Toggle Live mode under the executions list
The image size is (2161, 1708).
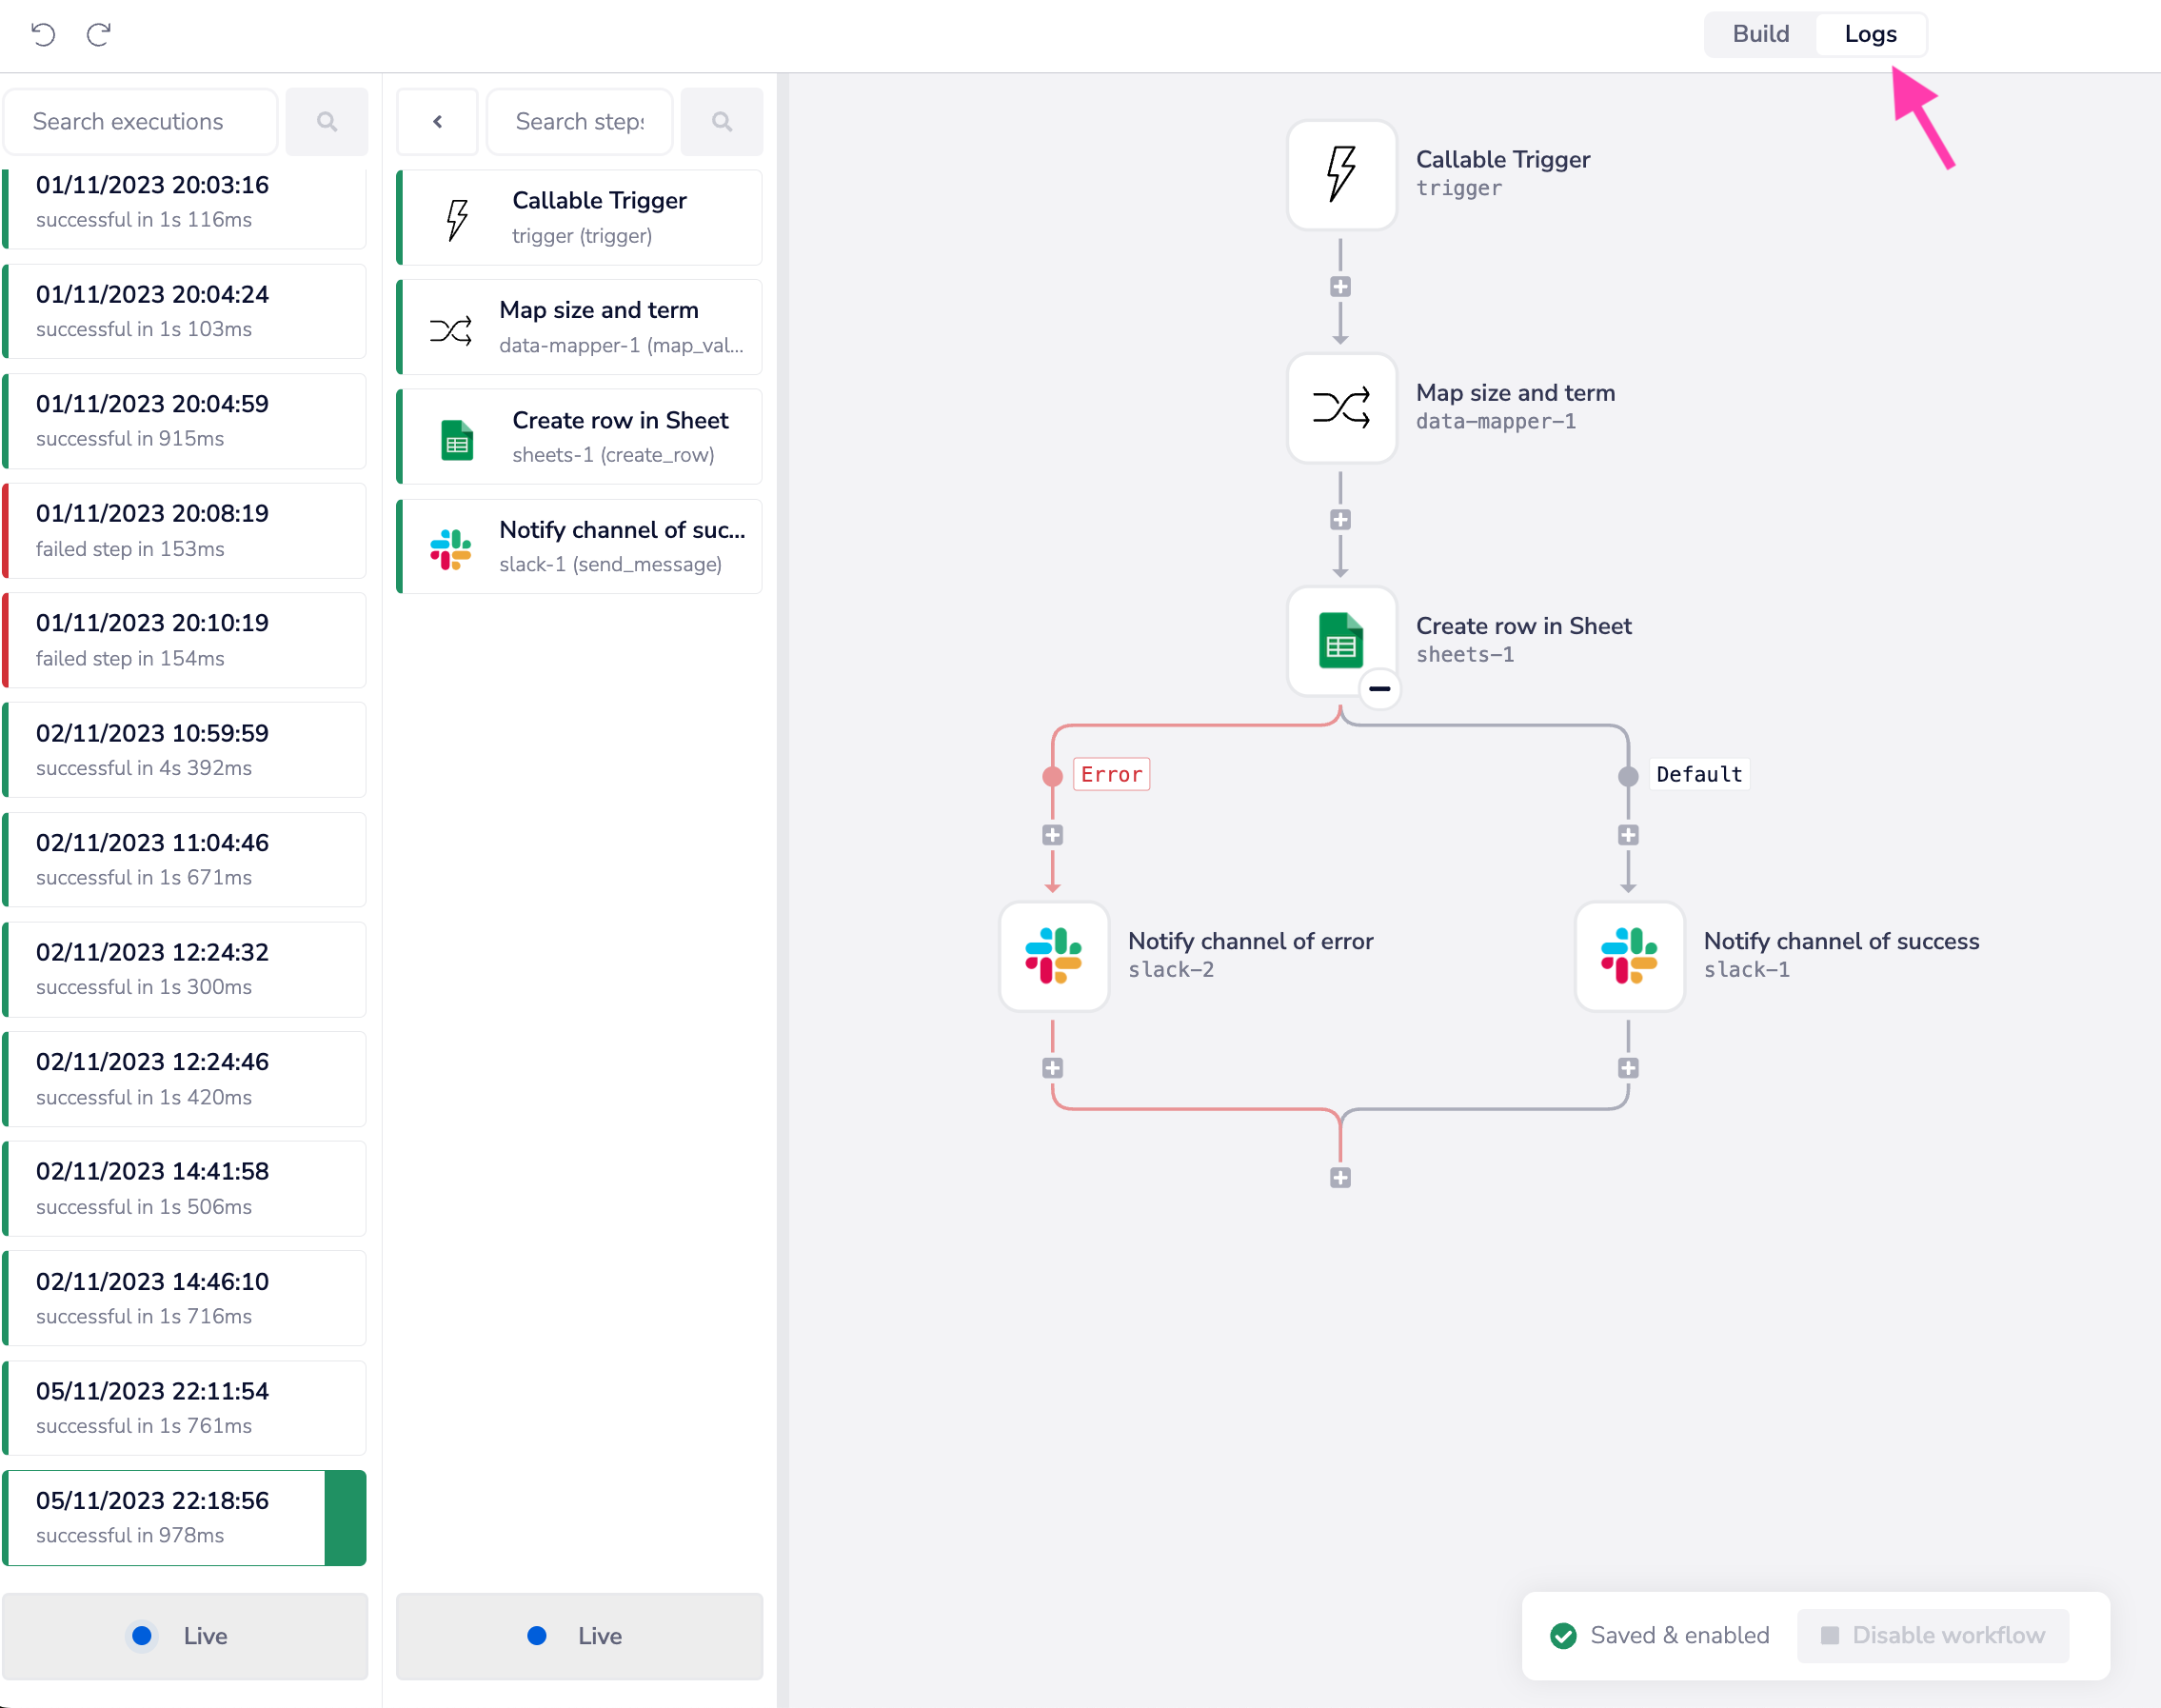tap(185, 1636)
